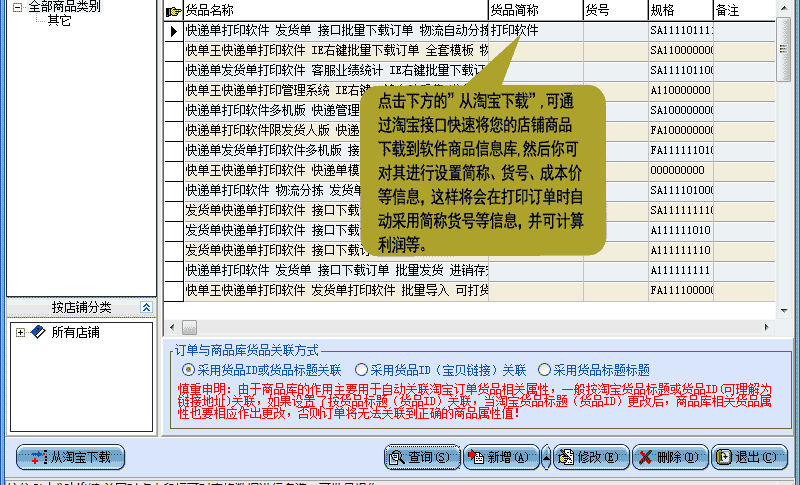800x485 pixels.
Task: Select 采用货品ID或货品标题关联 radio option
Action: (188, 370)
